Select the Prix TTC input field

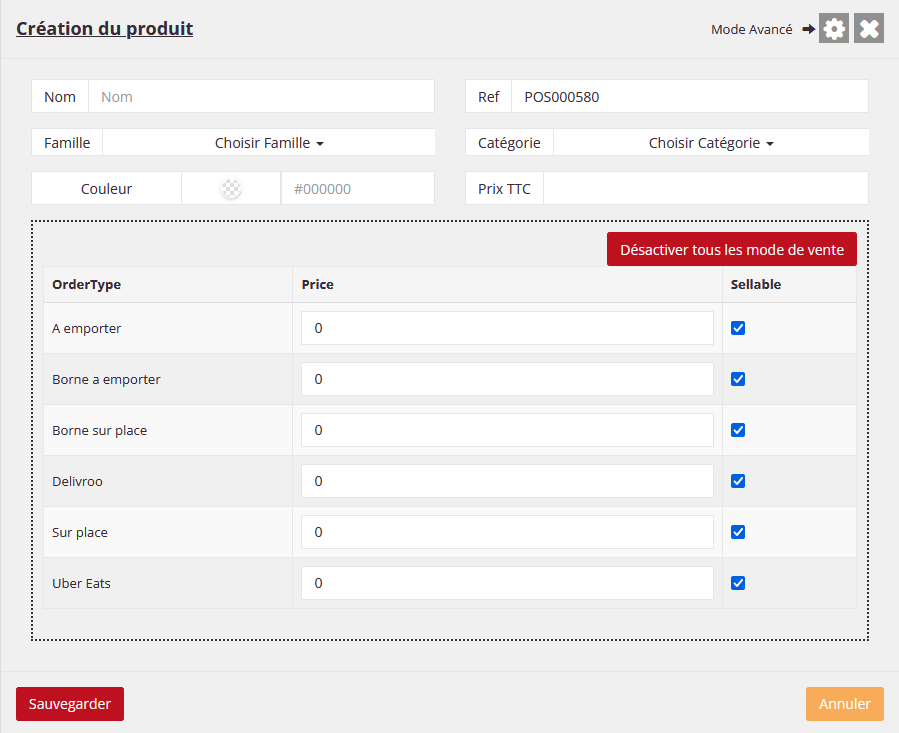(x=705, y=189)
